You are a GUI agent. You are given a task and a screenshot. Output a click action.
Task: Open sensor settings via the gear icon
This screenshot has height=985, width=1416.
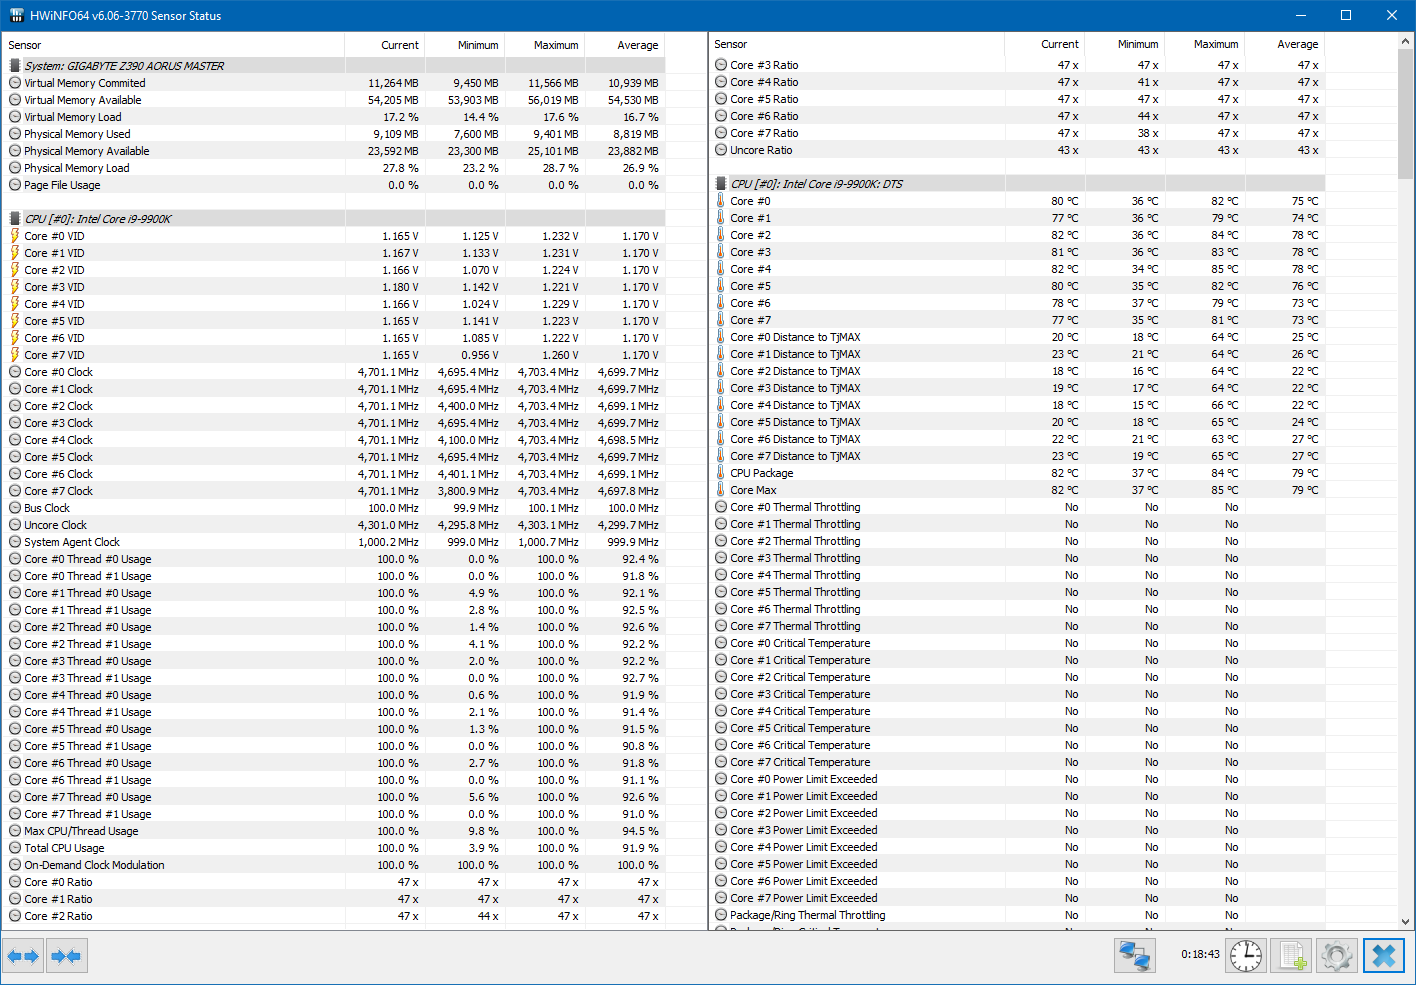[x=1337, y=956]
